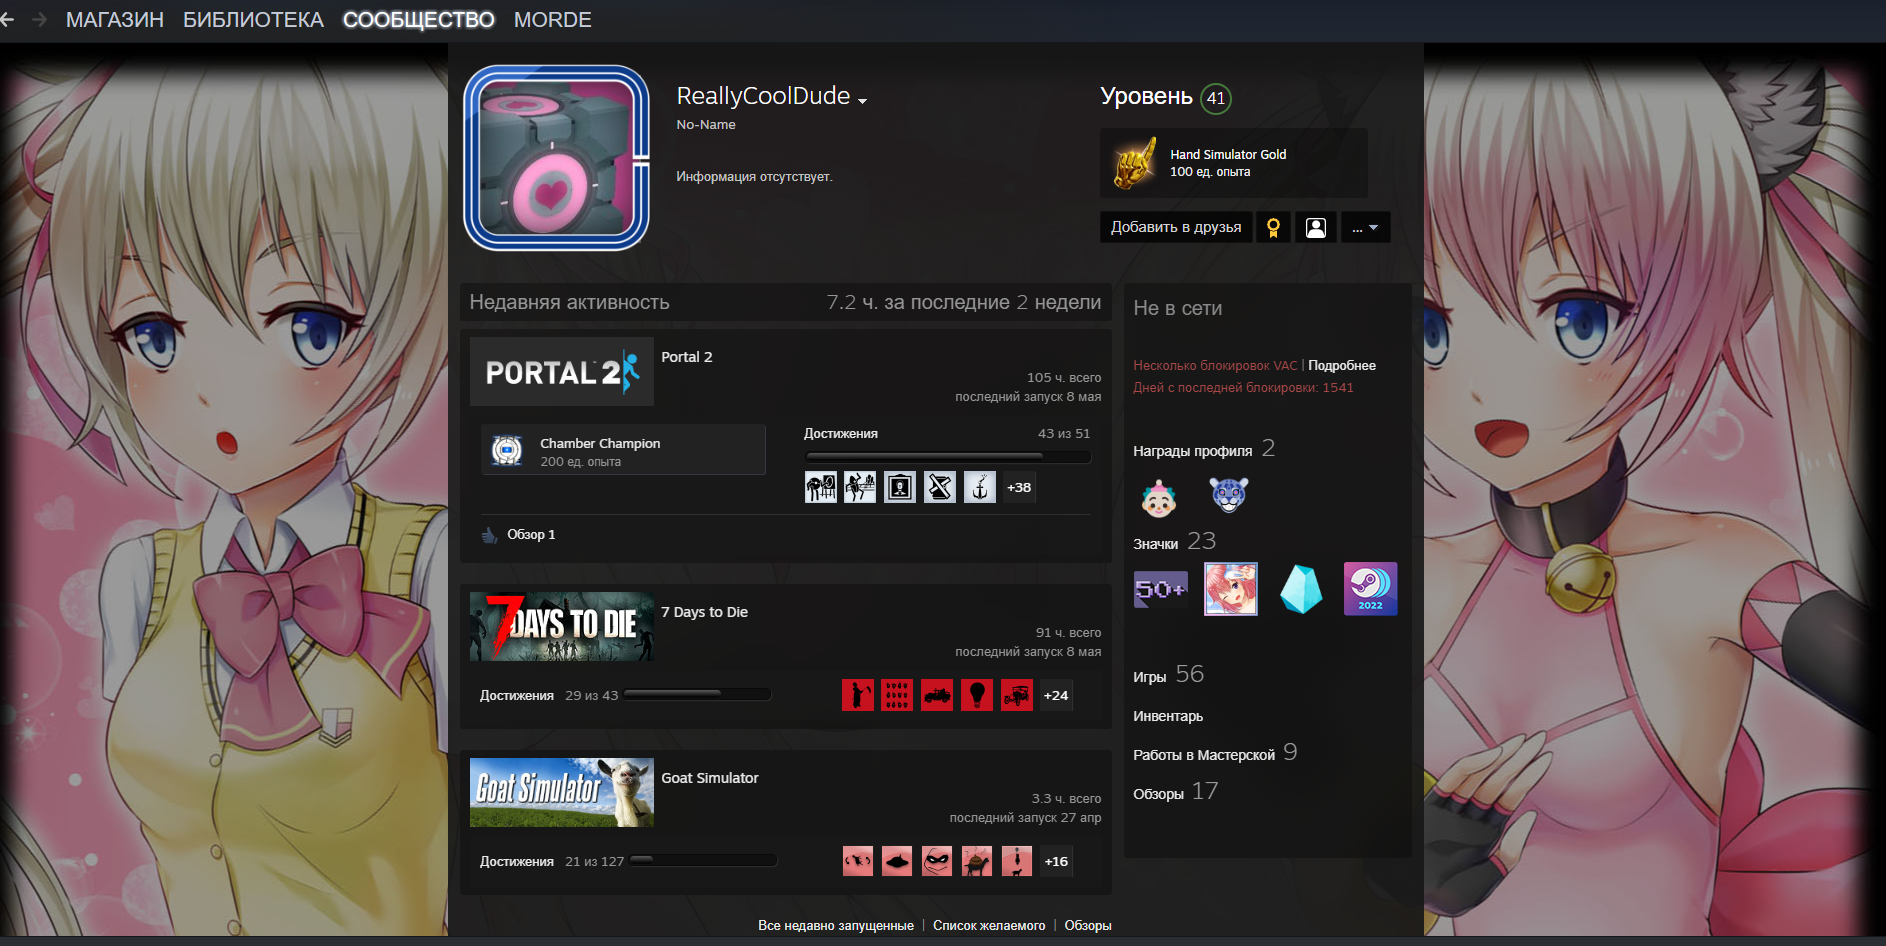View the jeep 7 Days to Die achievement
The image size is (1886, 946).
[1017, 695]
